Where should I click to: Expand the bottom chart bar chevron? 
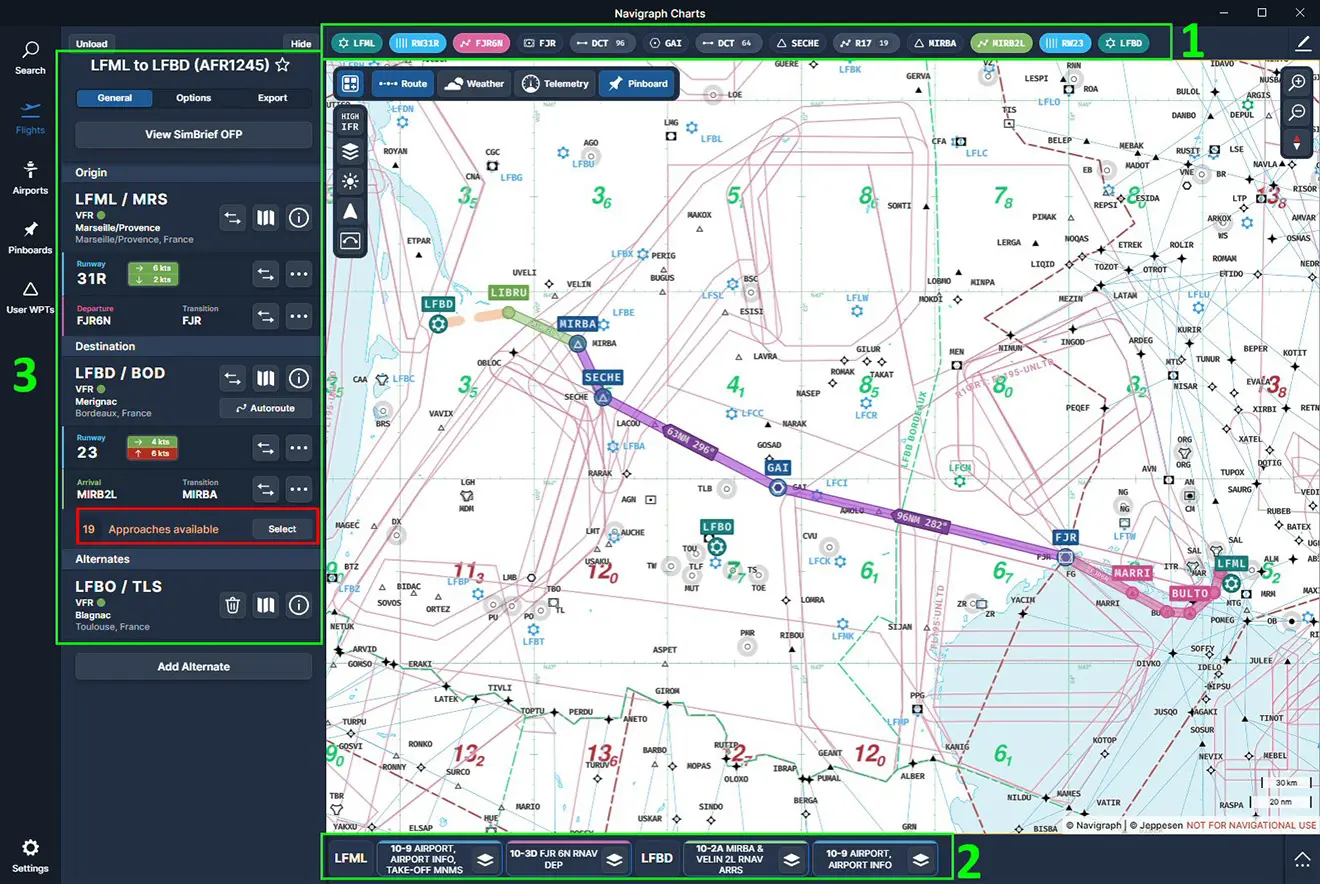click(1302, 858)
